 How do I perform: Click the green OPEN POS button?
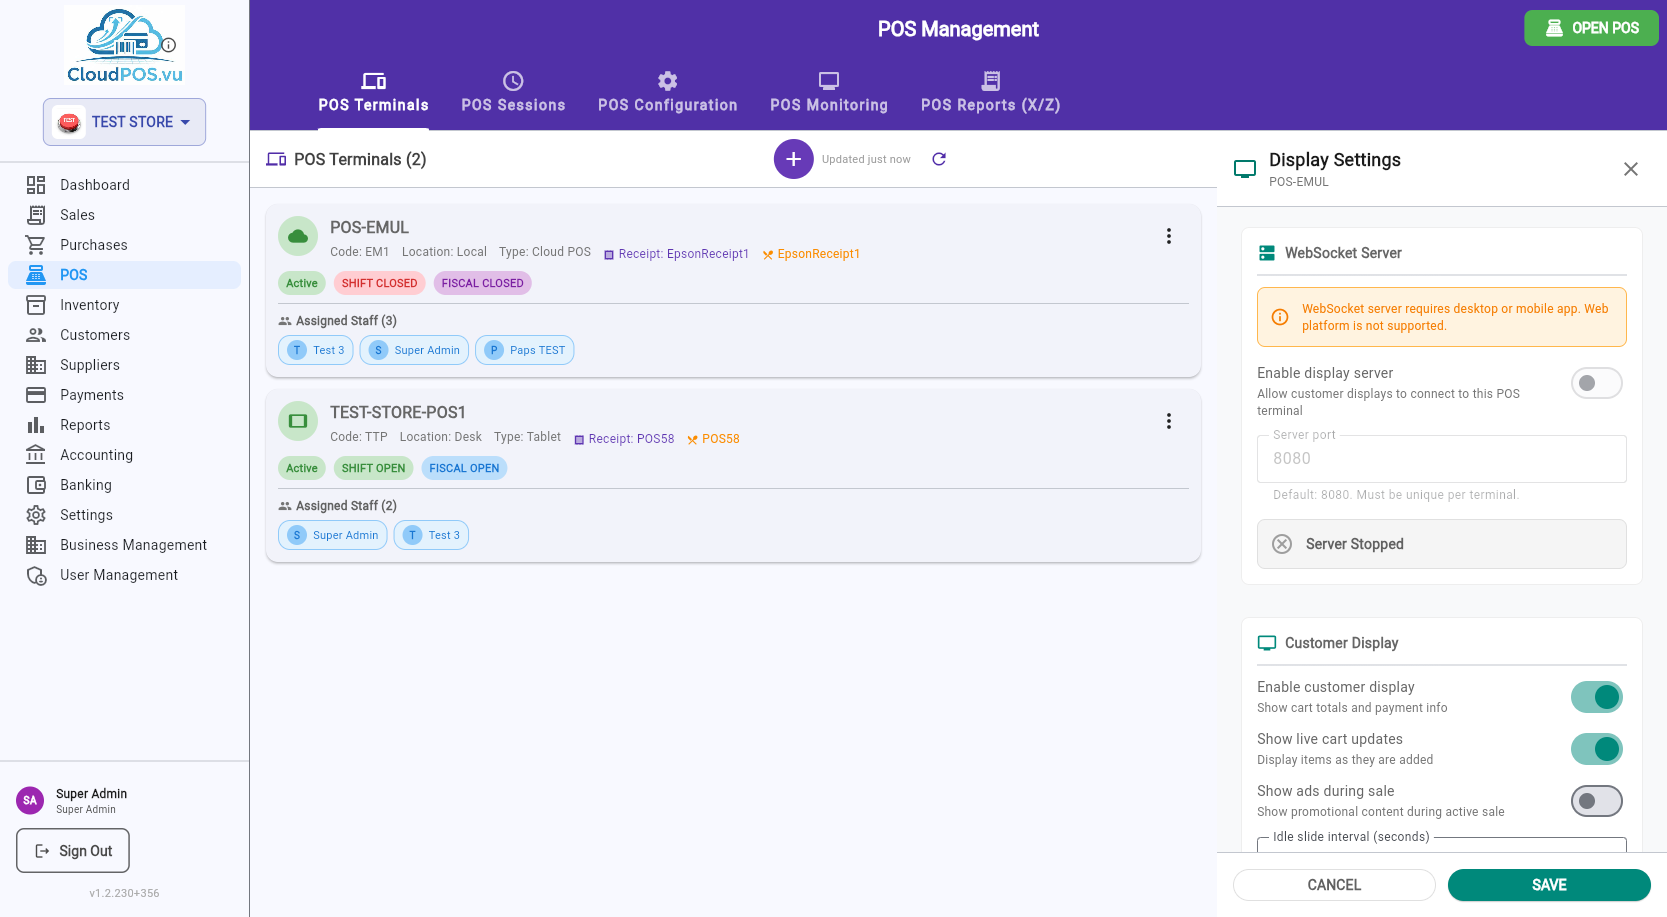click(1591, 28)
